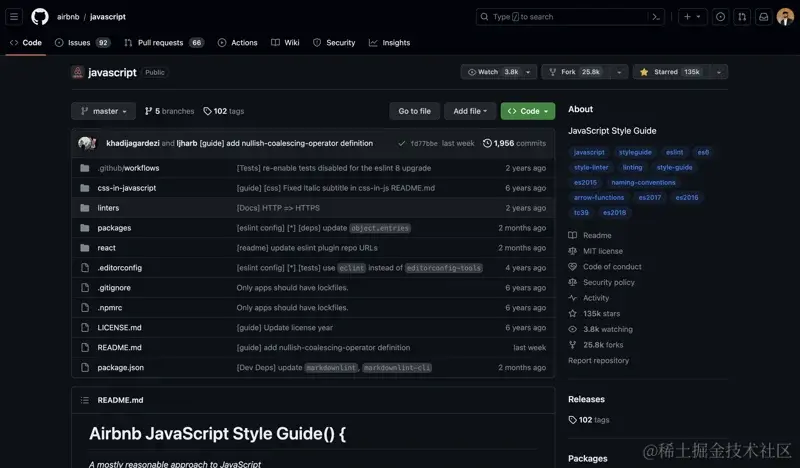The height and width of the screenshot is (468, 800).
Task: Open the 25.8k forks link
Action: click(595, 345)
